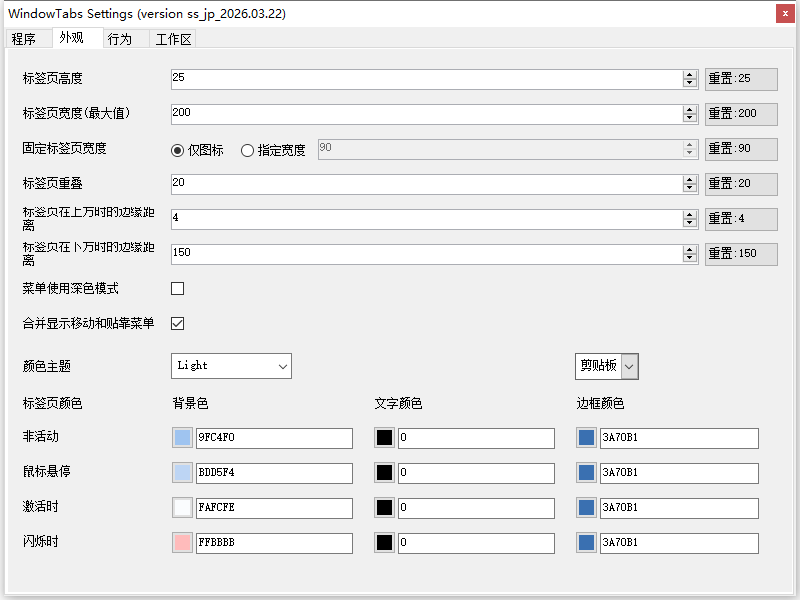Click the 重置:25 button for 标签页高度
800x600 pixels.
[x=741, y=79]
